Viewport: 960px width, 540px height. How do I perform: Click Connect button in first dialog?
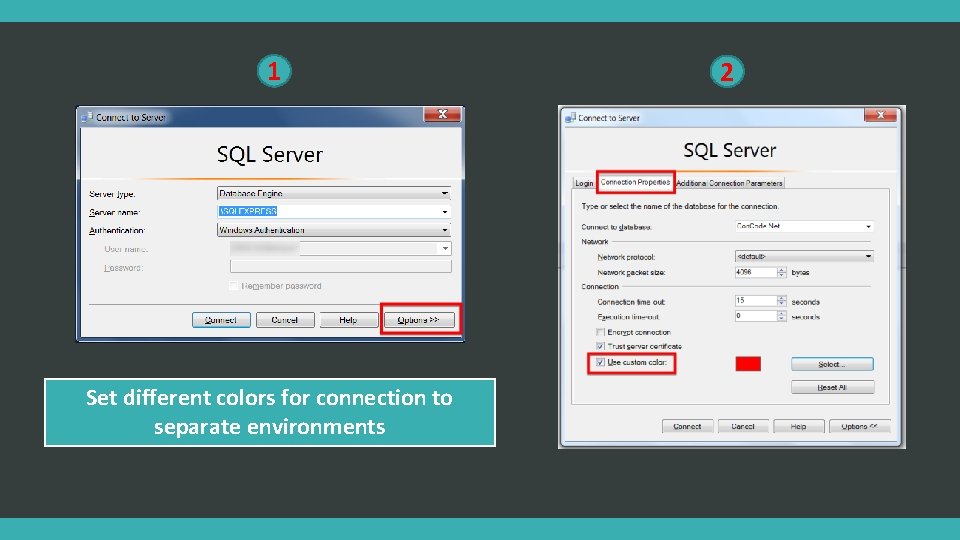tap(221, 320)
